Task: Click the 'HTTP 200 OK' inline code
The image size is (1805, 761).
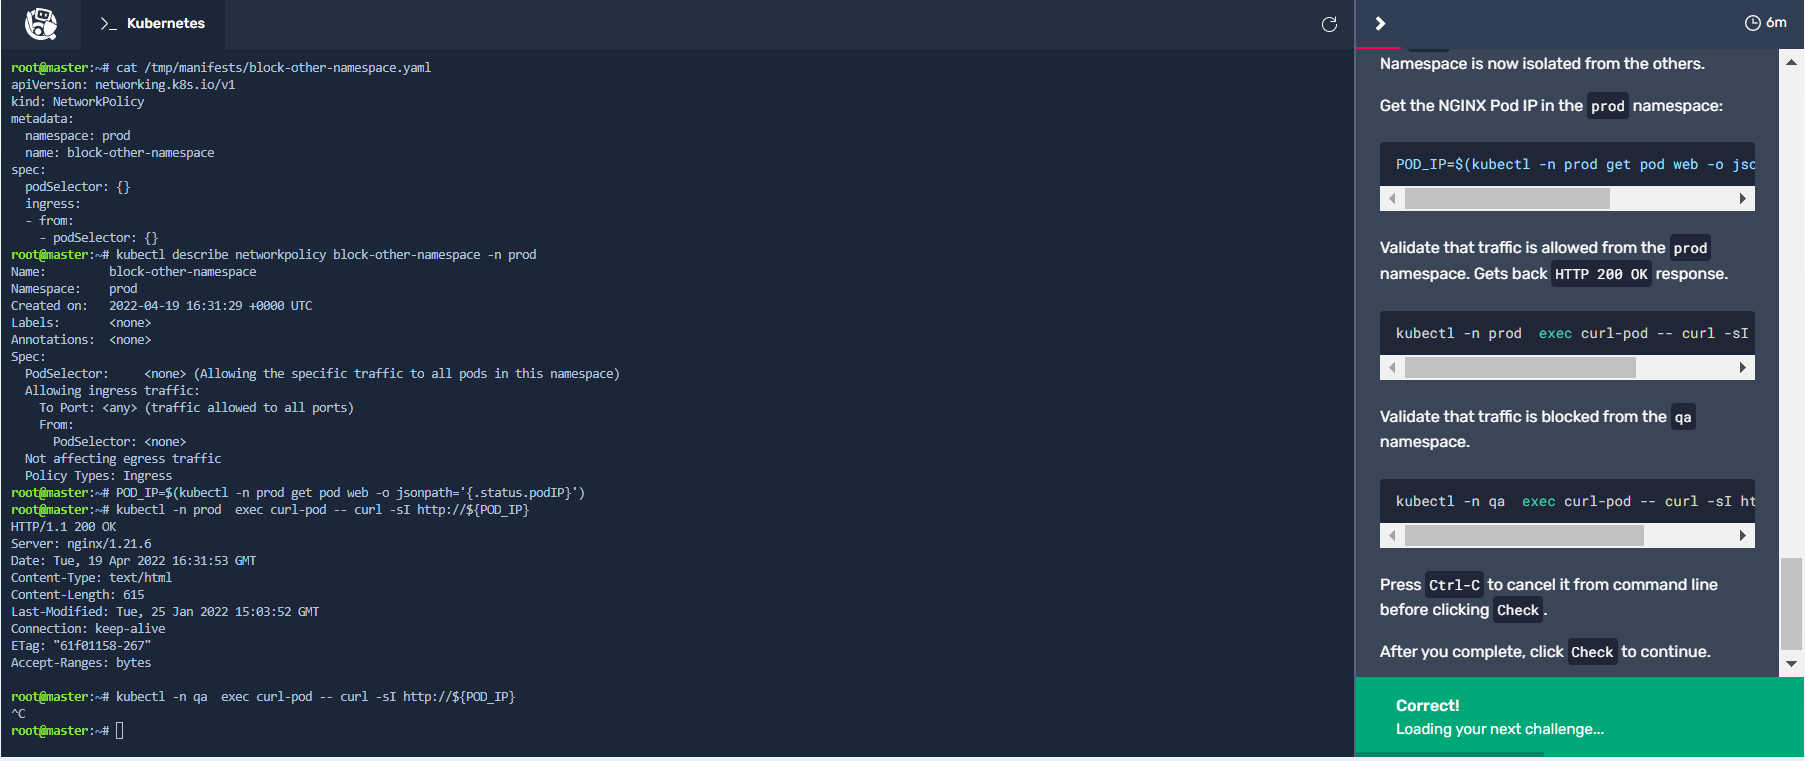Action: (x=1601, y=274)
